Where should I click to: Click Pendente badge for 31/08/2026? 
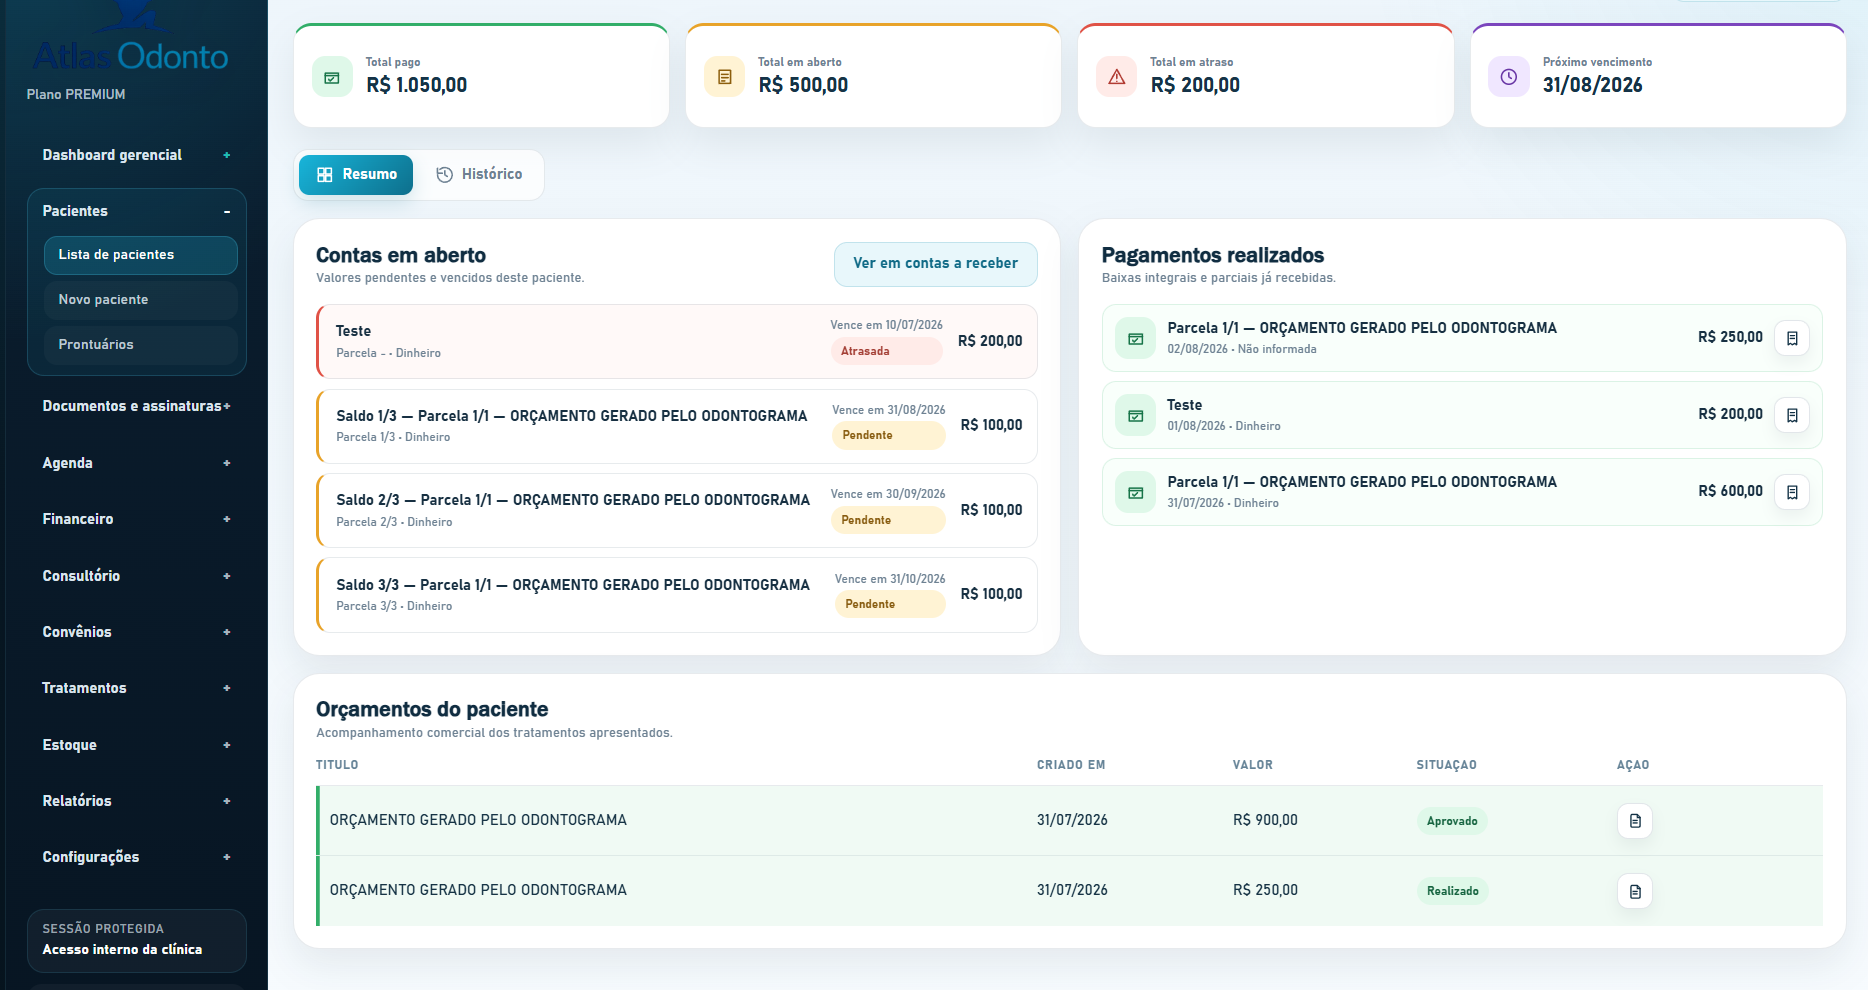[x=888, y=435]
